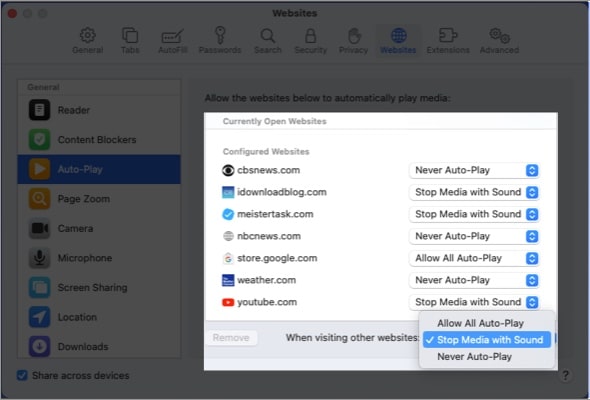Screen dimensions: 590x400
Task: Toggle the Share across devices checkbox
Action: [22, 375]
